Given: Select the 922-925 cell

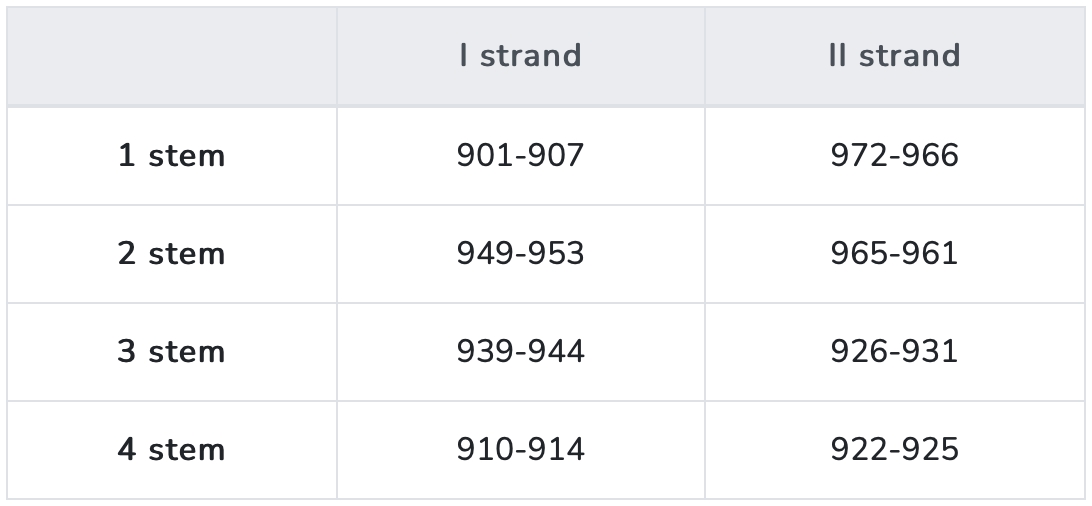Looking at the screenshot, I should (x=894, y=450).
